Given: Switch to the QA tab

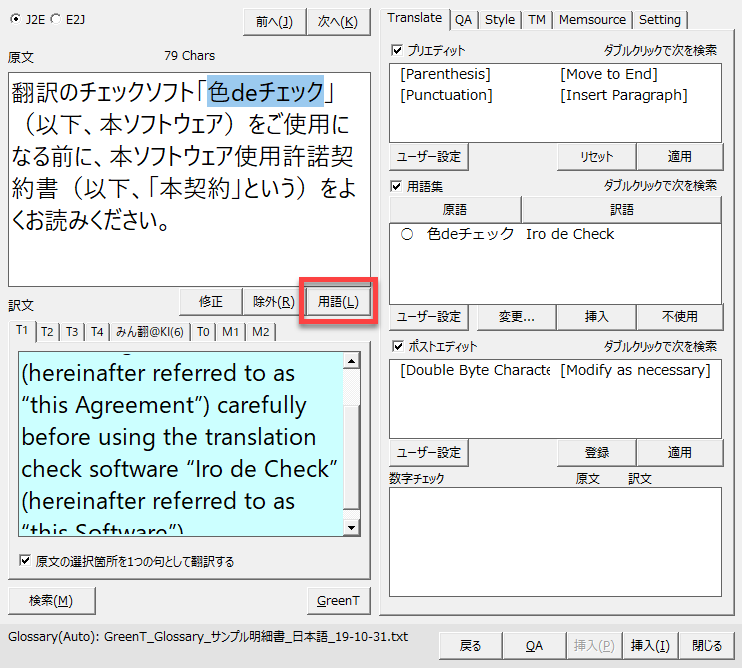Looking at the screenshot, I should 463,19.
